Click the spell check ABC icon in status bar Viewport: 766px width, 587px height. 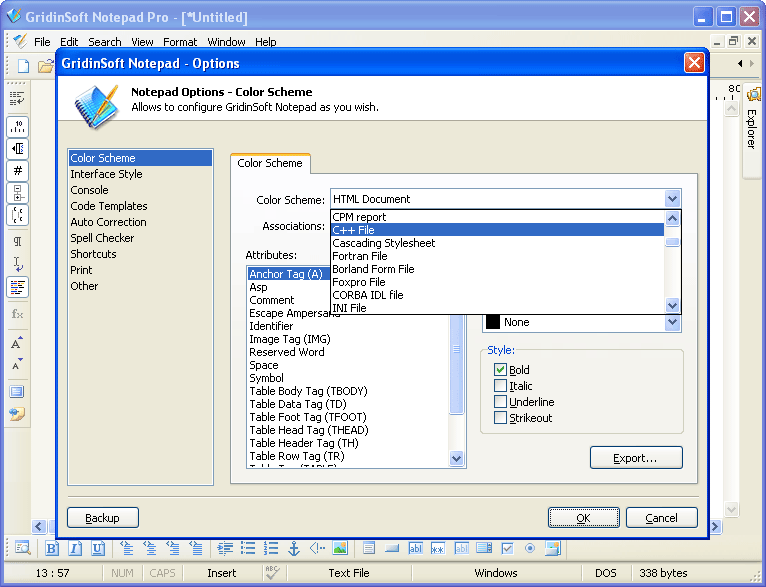point(272,572)
